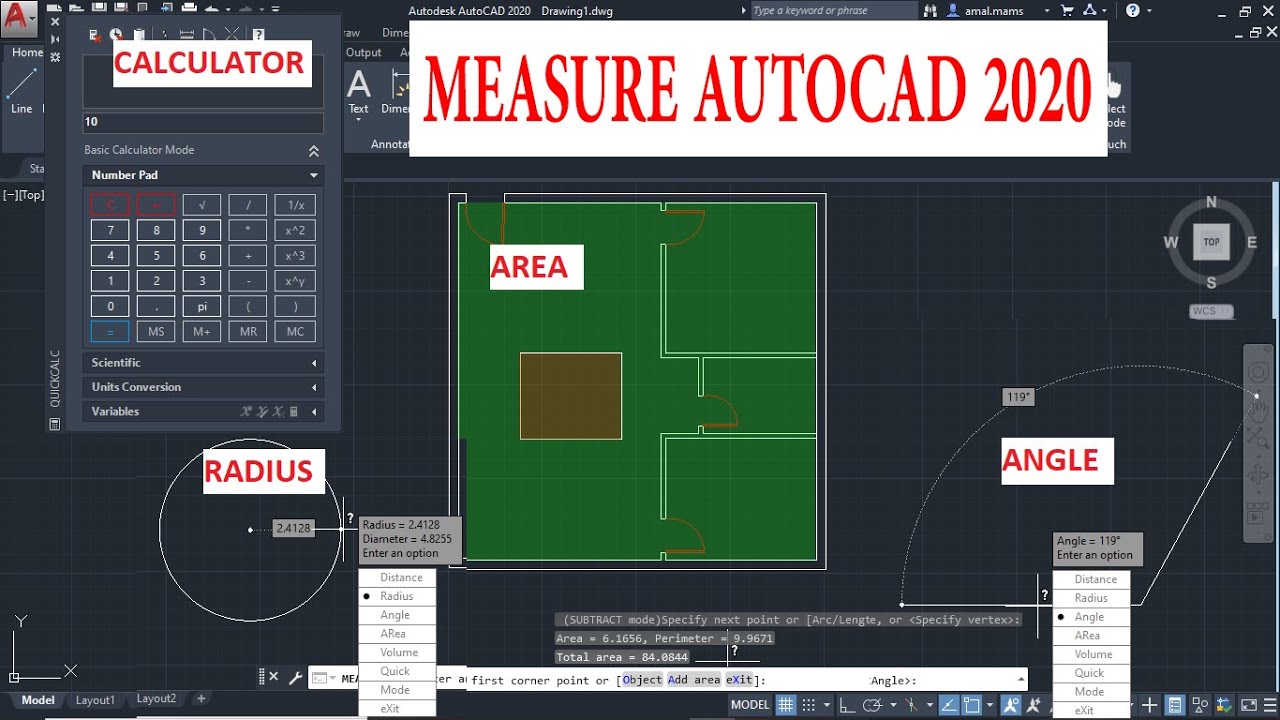This screenshot has width=1280, height=720.
Task: Click the Text annotation tool
Action: (358, 92)
